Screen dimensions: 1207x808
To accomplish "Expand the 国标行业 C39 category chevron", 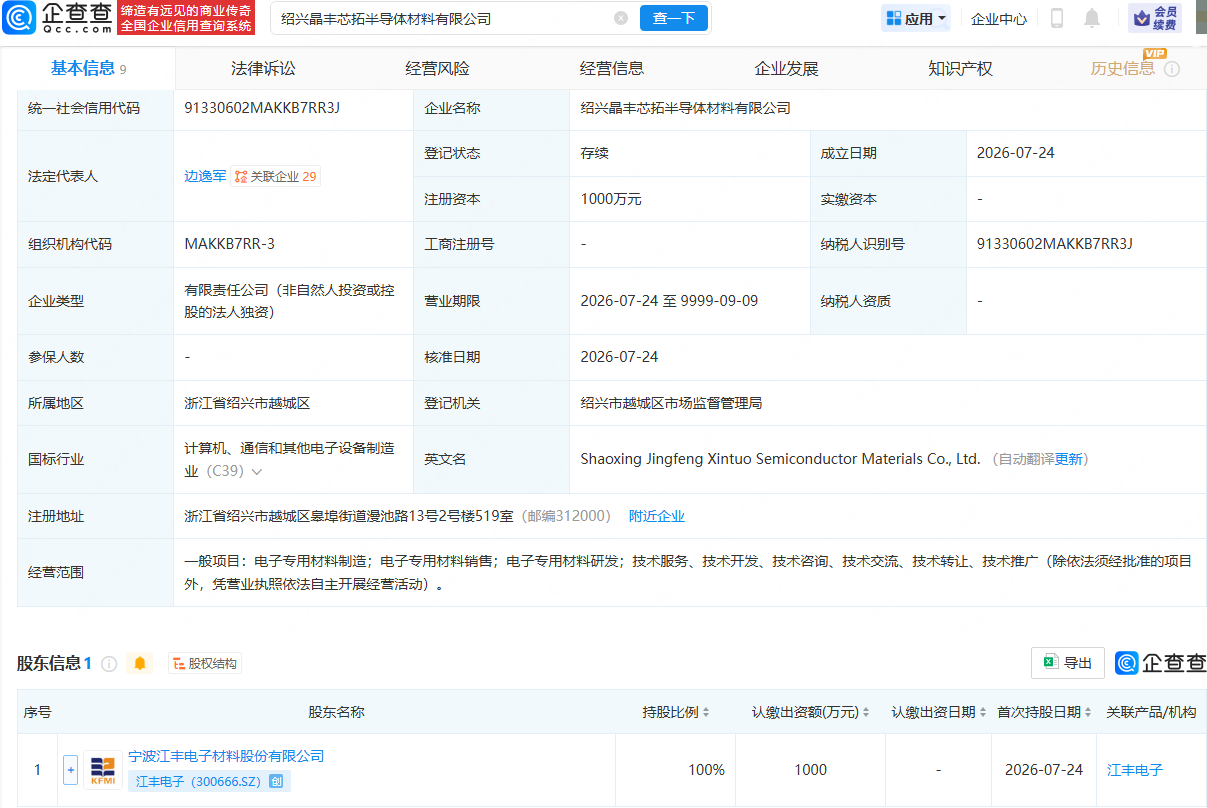I will pyautogui.click(x=257, y=471).
